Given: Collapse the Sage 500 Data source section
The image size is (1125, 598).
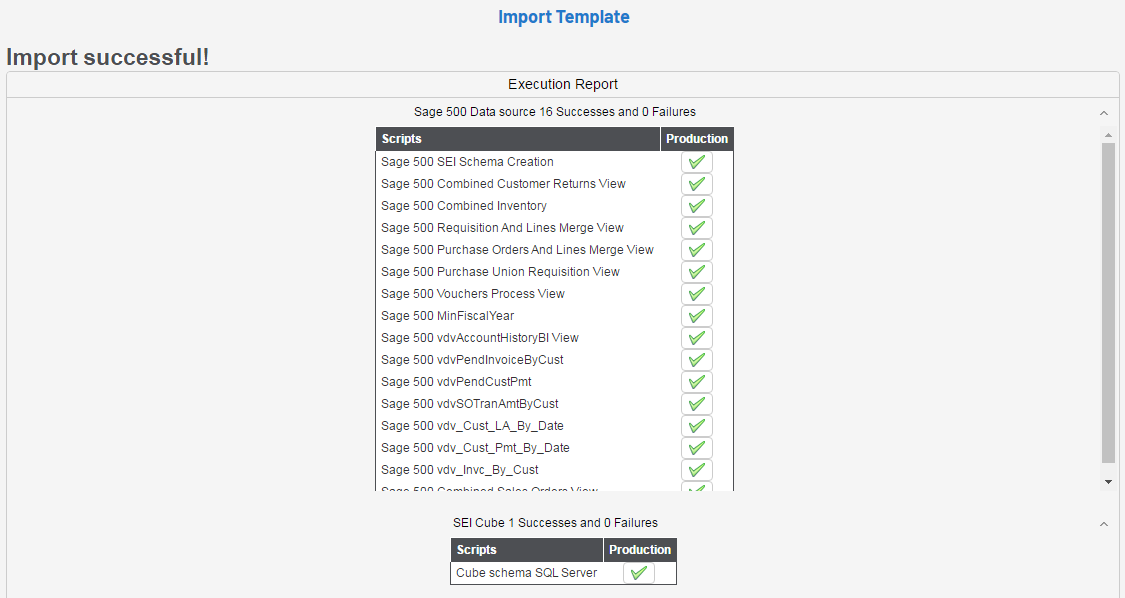Looking at the screenshot, I should (x=1104, y=114).
